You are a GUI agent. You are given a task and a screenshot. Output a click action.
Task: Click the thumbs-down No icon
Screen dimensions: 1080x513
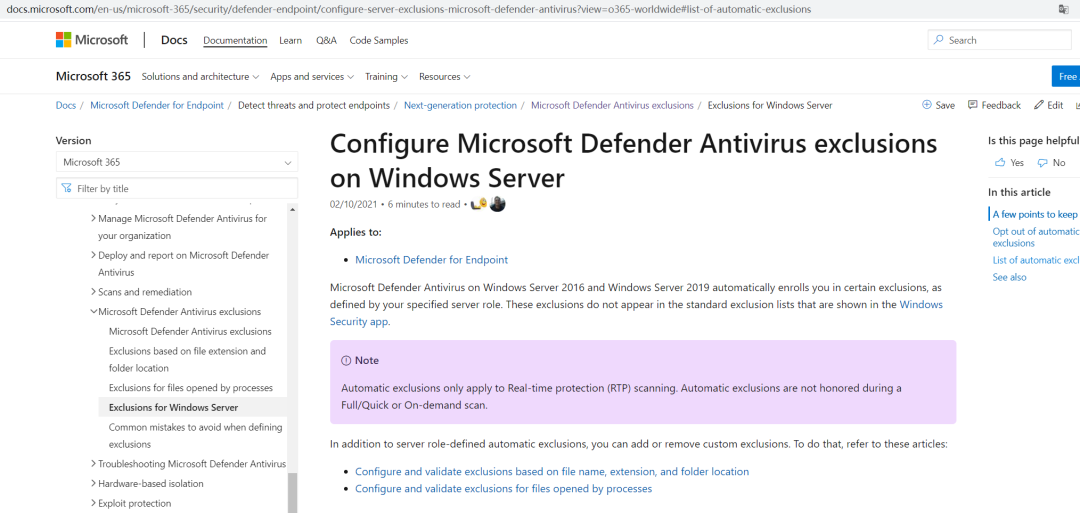1042,163
